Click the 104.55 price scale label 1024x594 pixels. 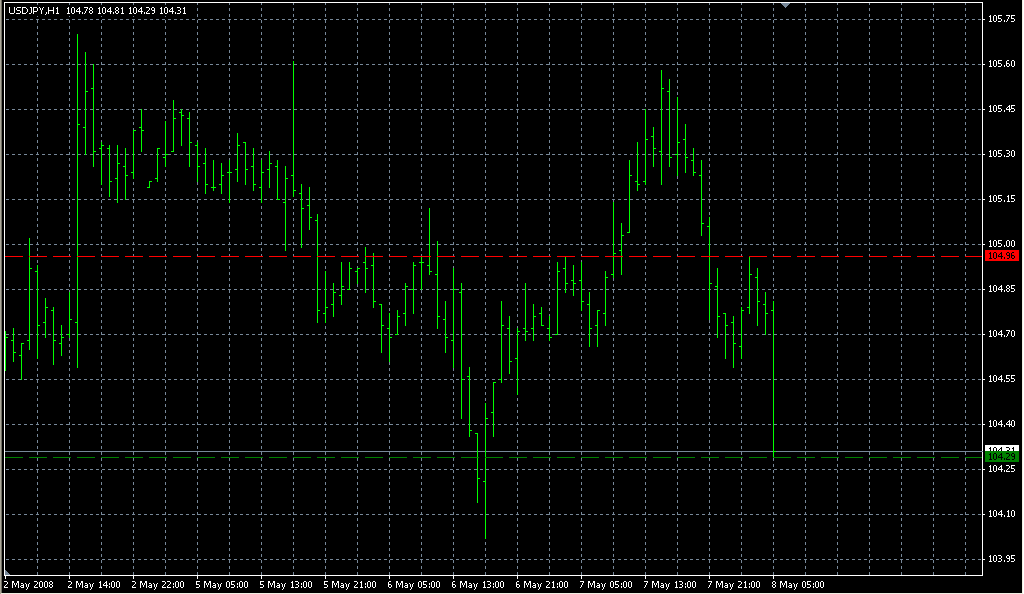pyautogui.click(x=1001, y=379)
